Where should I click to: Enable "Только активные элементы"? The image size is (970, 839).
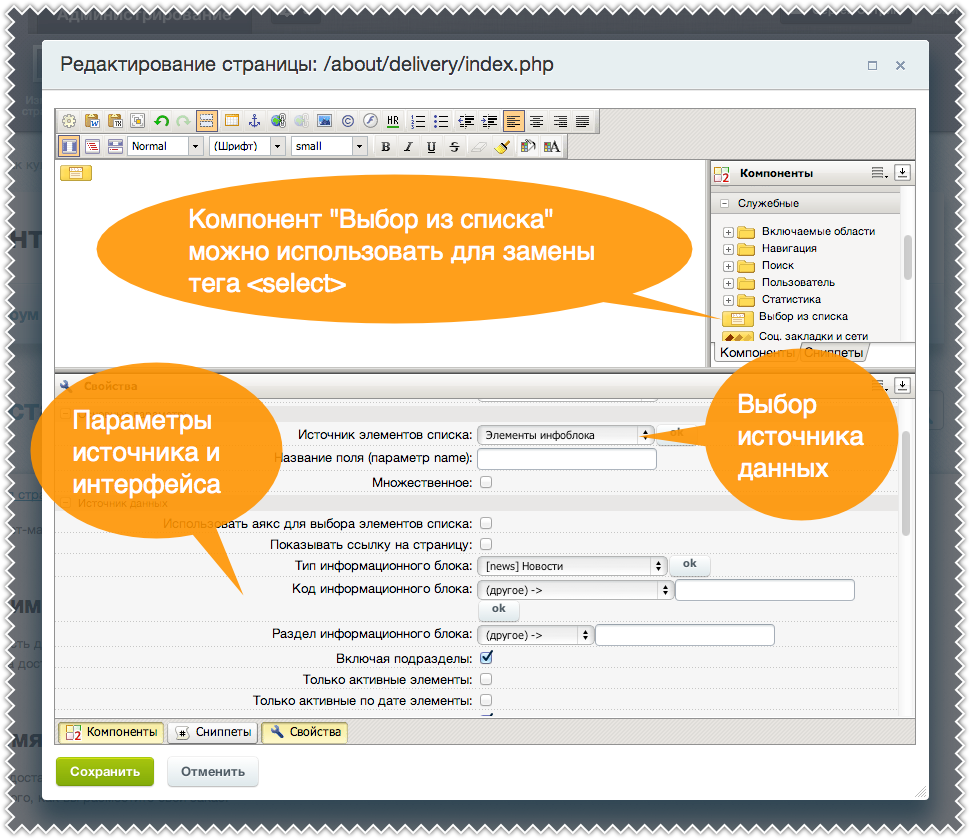pyautogui.click(x=486, y=679)
